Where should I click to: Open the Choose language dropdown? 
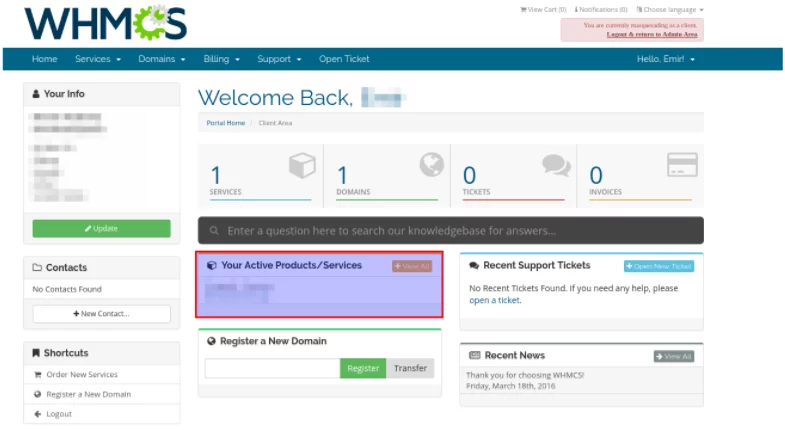pyautogui.click(x=668, y=9)
